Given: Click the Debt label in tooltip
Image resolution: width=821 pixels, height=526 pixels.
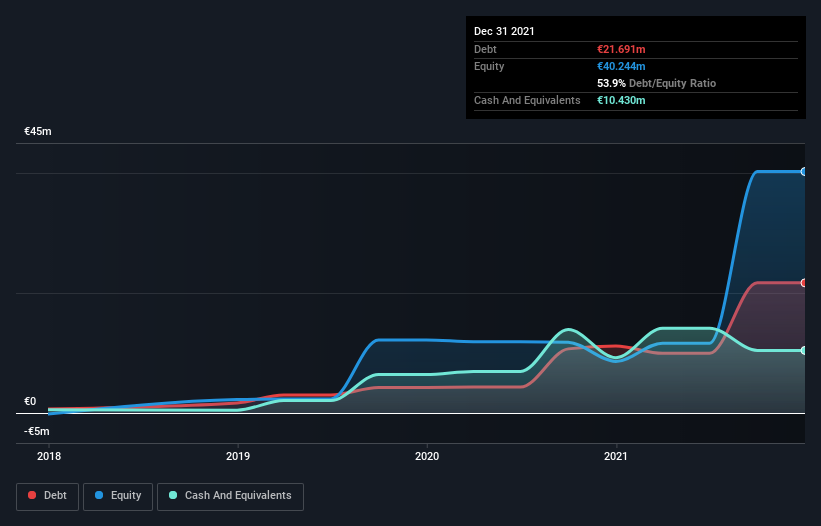Looking at the screenshot, I should click(485, 49).
